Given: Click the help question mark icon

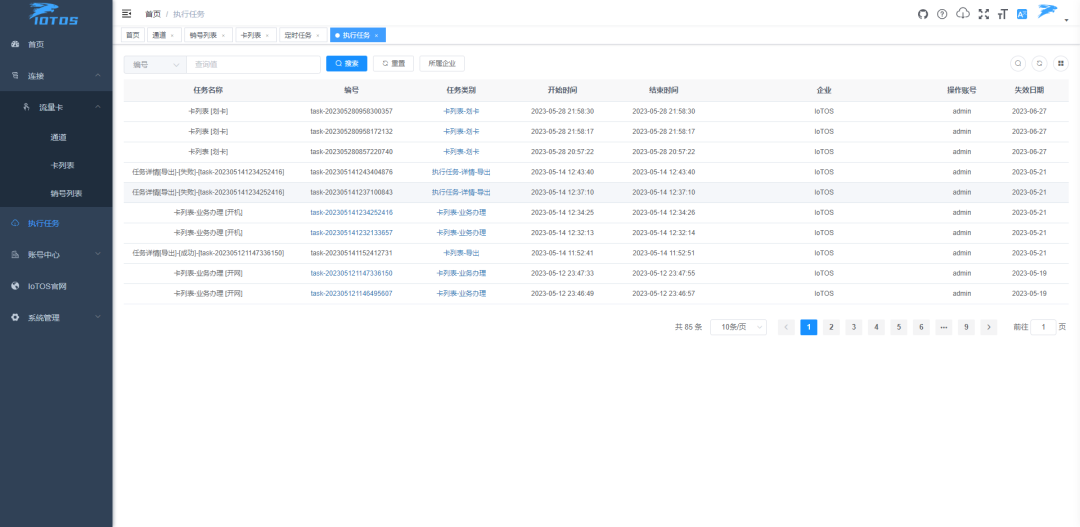Looking at the screenshot, I should [x=942, y=14].
